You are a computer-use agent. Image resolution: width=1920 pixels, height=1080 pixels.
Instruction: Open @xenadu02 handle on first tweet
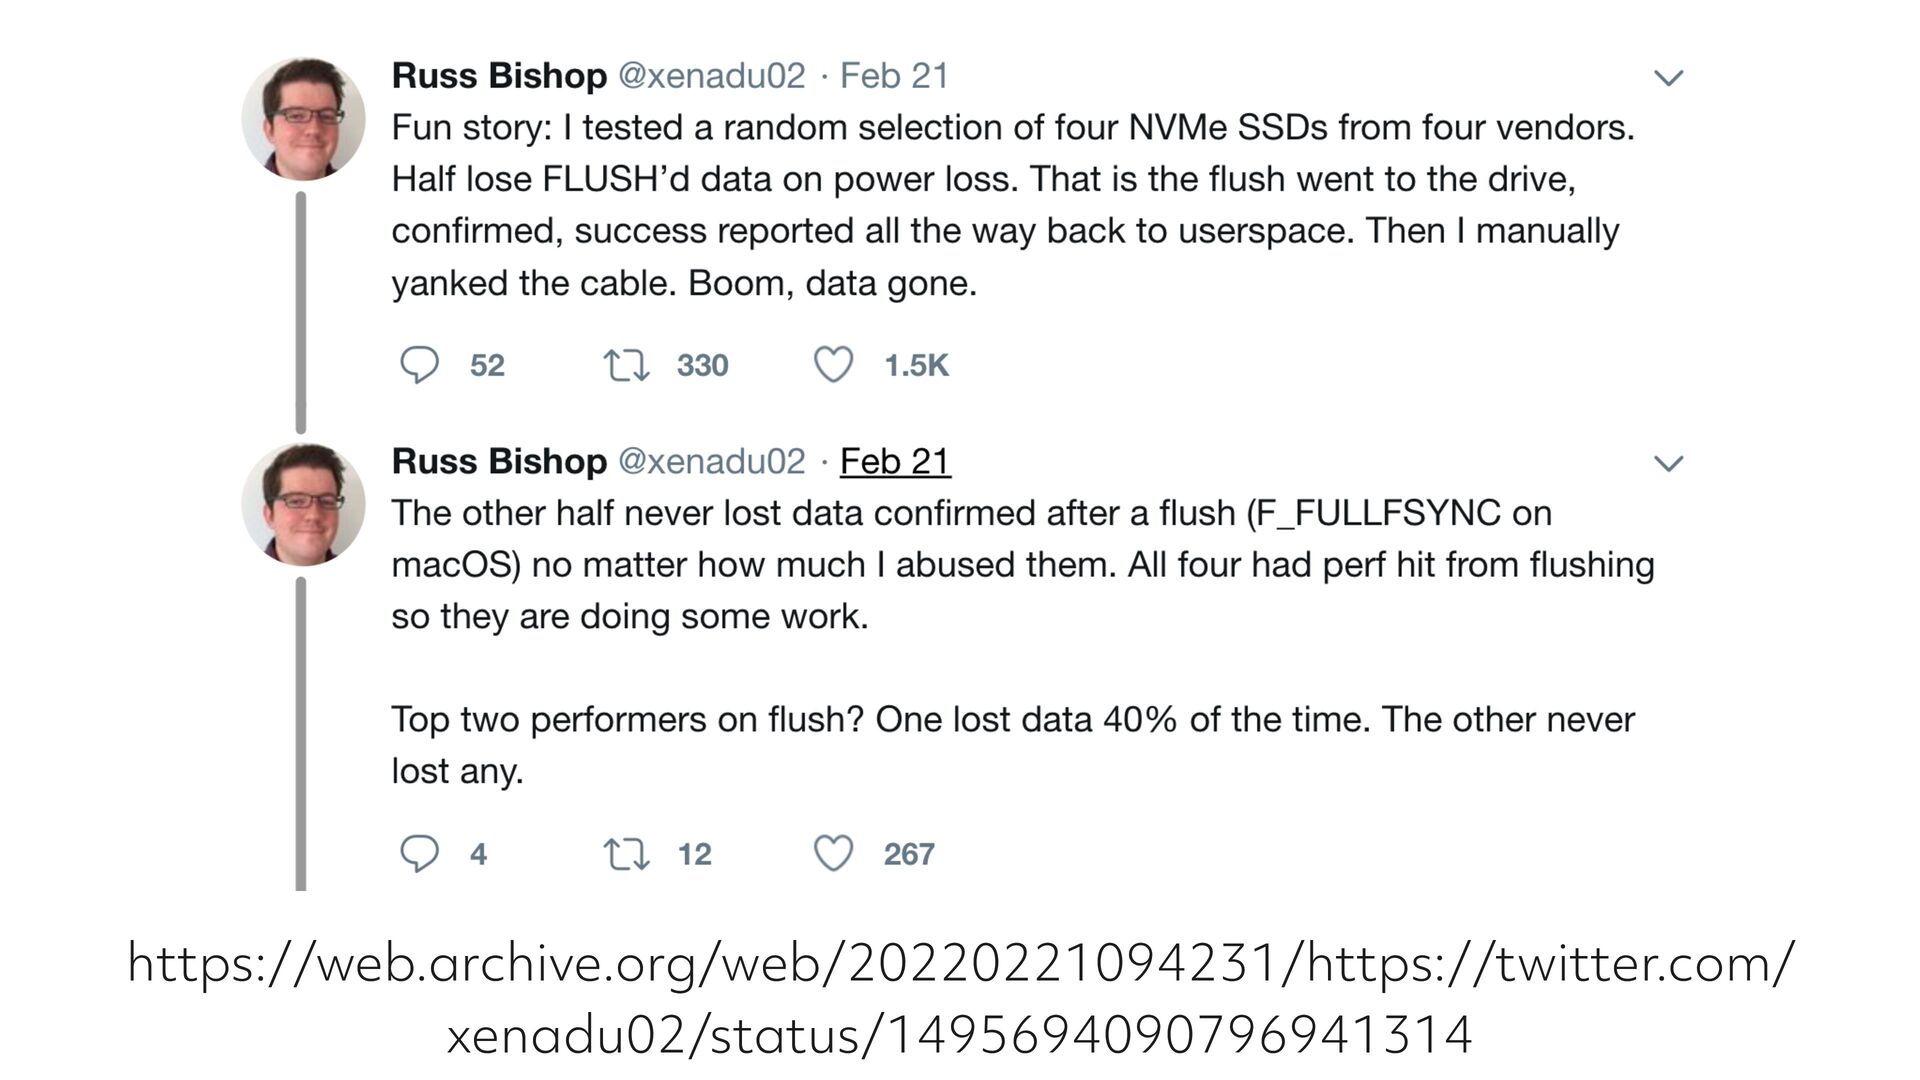[x=711, y=76]
